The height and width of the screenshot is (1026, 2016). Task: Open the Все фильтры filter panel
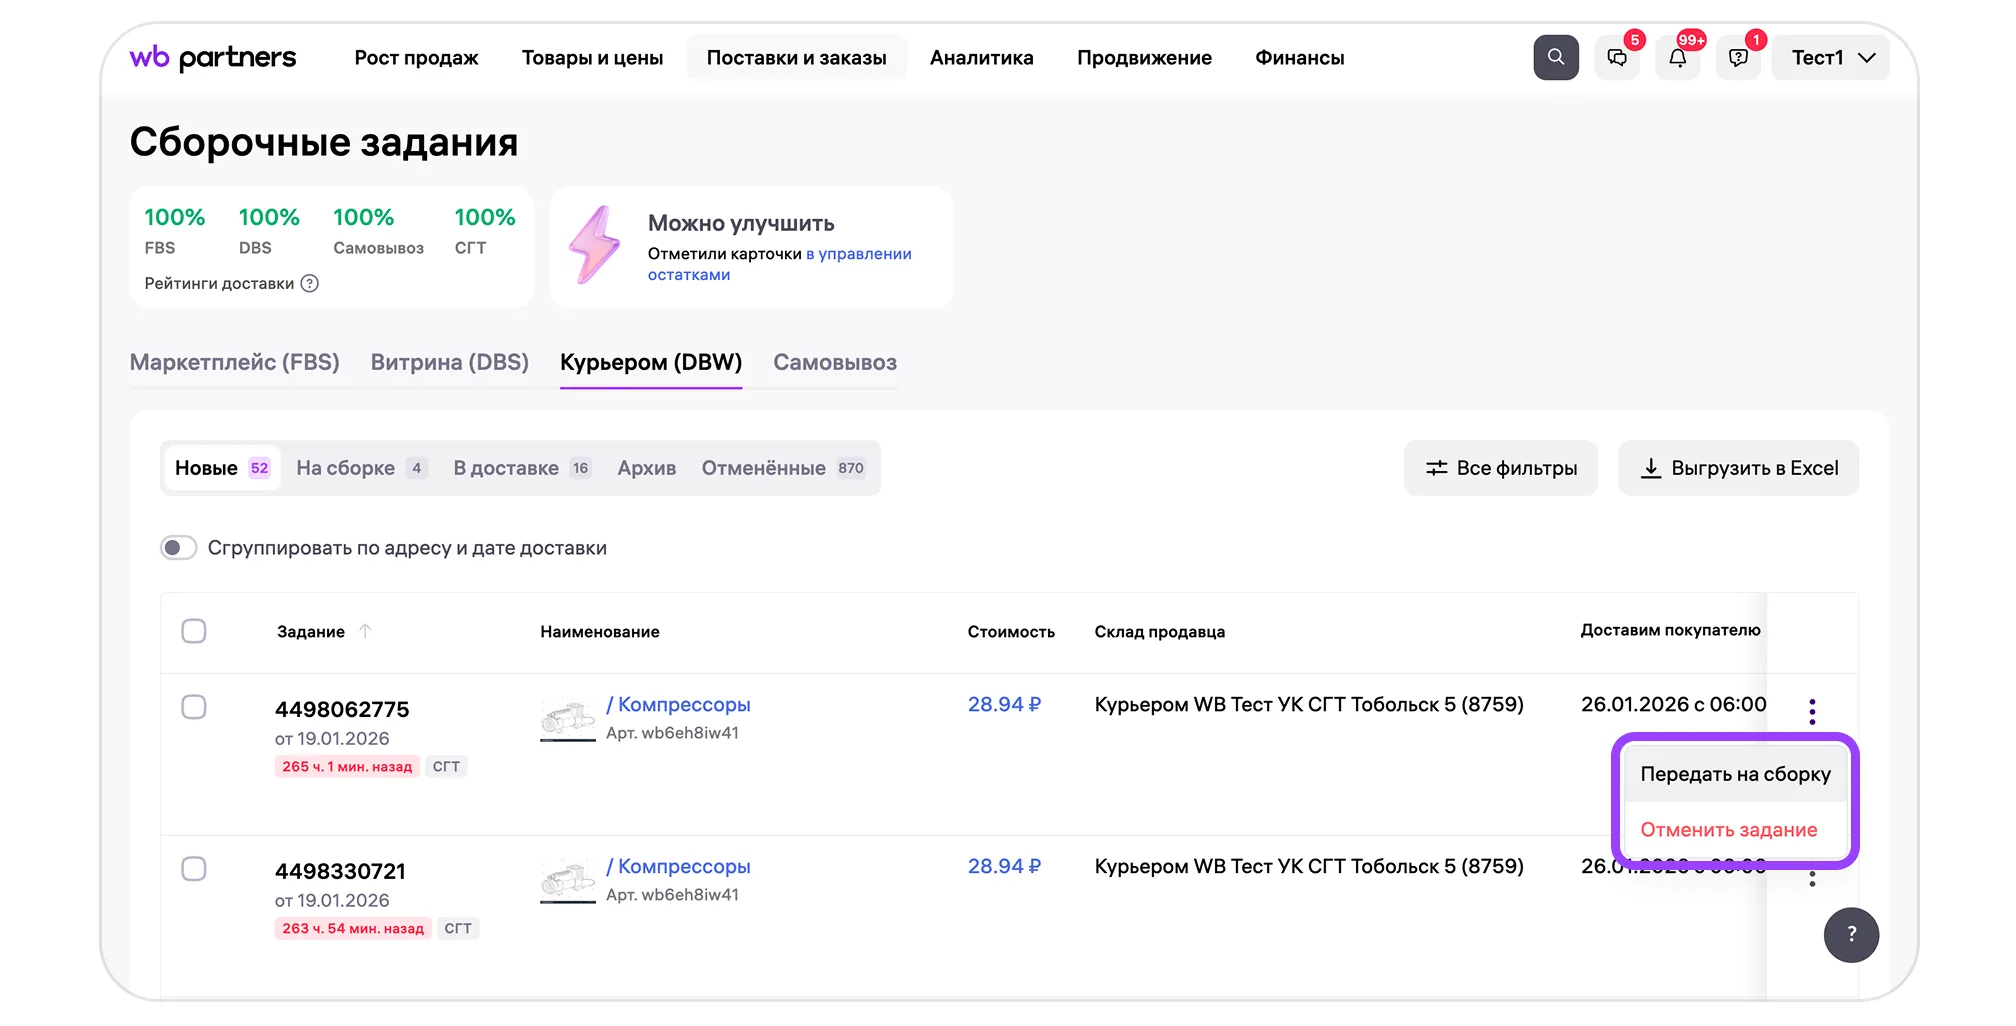(x=1500, y=468)
